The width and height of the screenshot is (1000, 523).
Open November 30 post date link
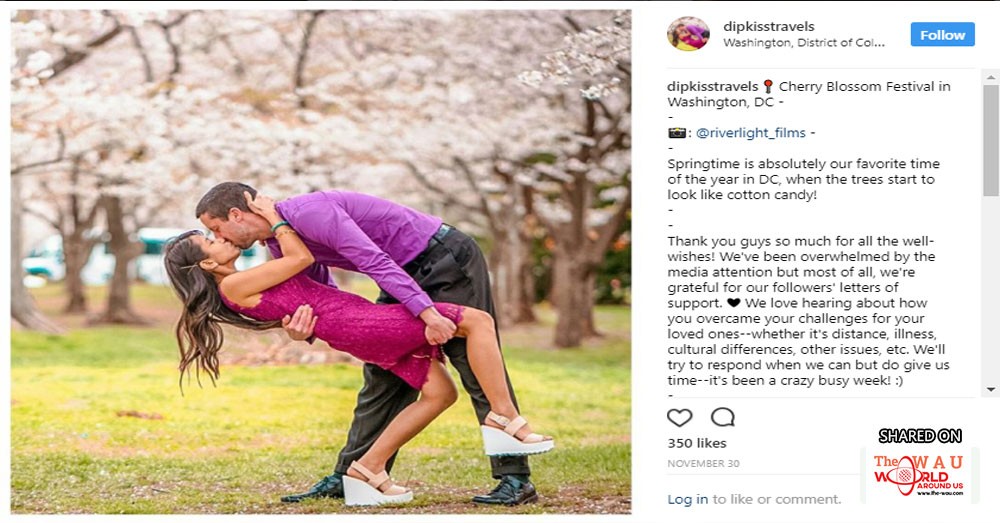tap(703, 464)
